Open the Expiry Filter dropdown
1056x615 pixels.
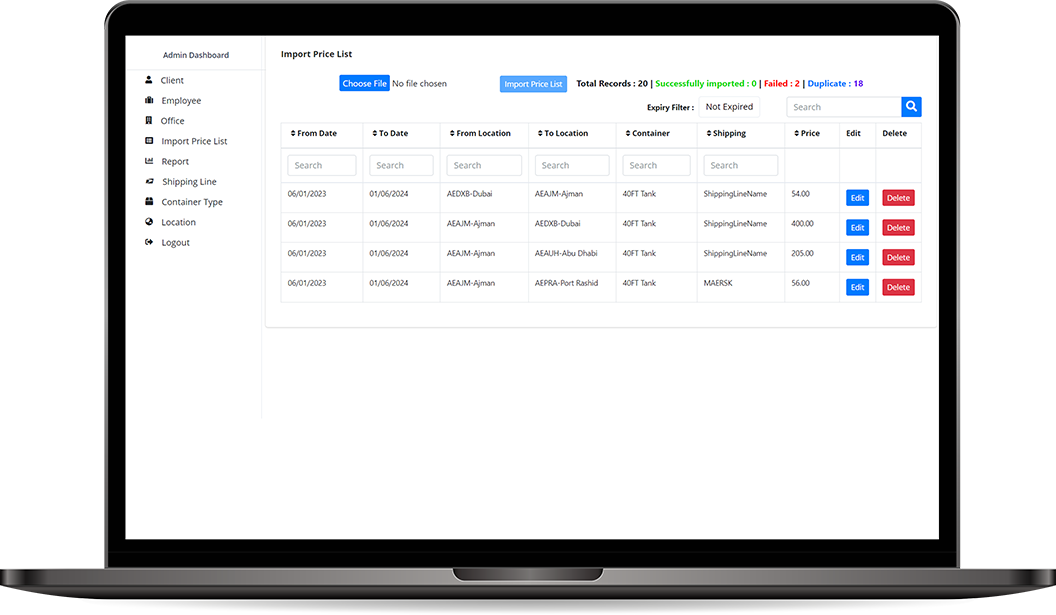click(x=729, y=106)
